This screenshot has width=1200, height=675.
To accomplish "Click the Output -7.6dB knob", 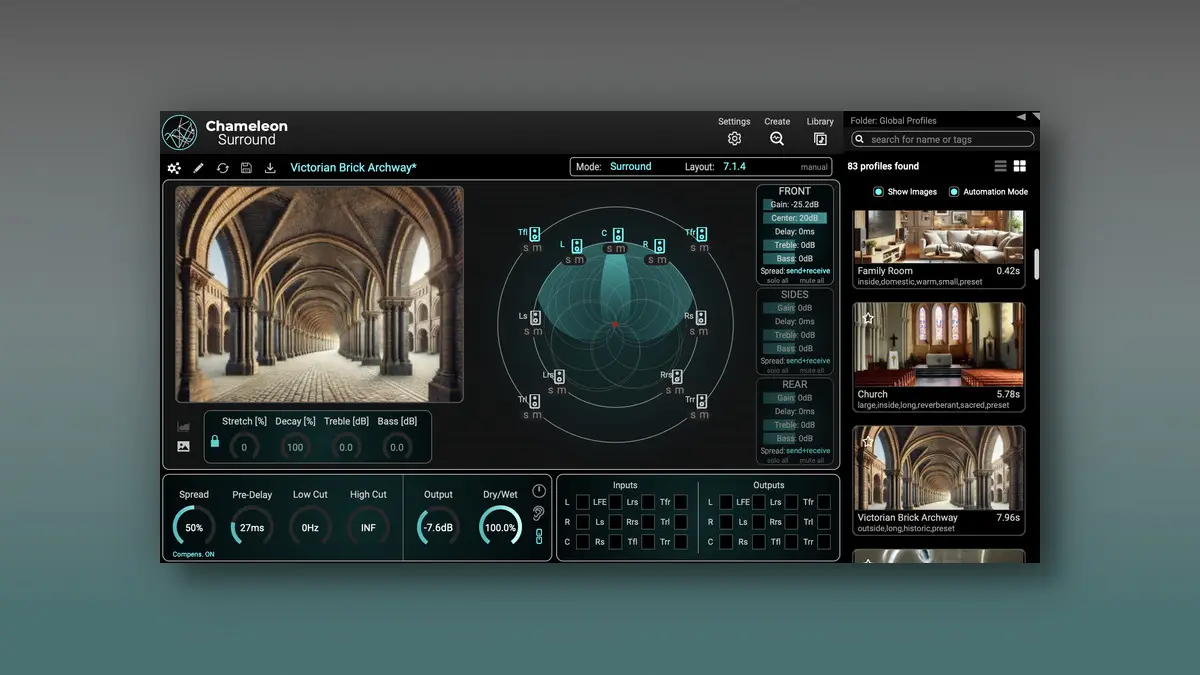I will coord(438,527).
